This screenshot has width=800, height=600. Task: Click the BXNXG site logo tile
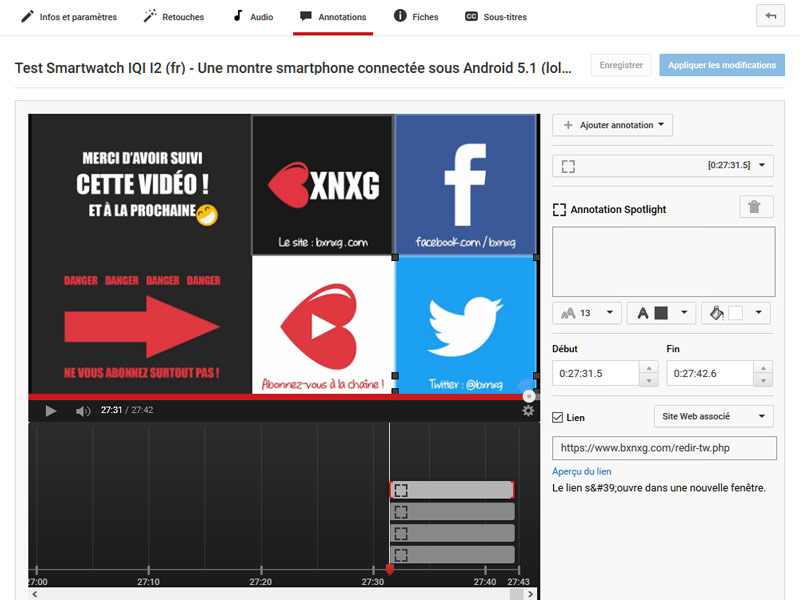(323, 185)
